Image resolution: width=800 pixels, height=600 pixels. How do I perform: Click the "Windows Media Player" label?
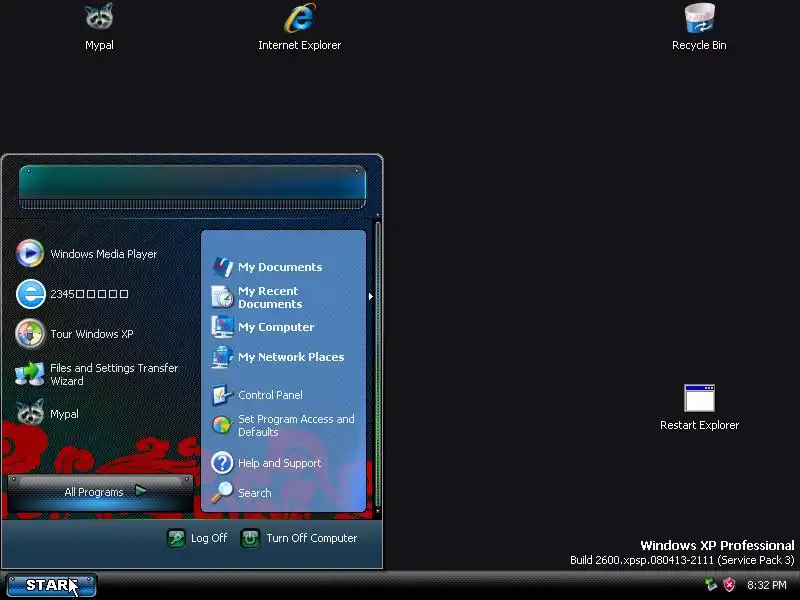[104, 254]
